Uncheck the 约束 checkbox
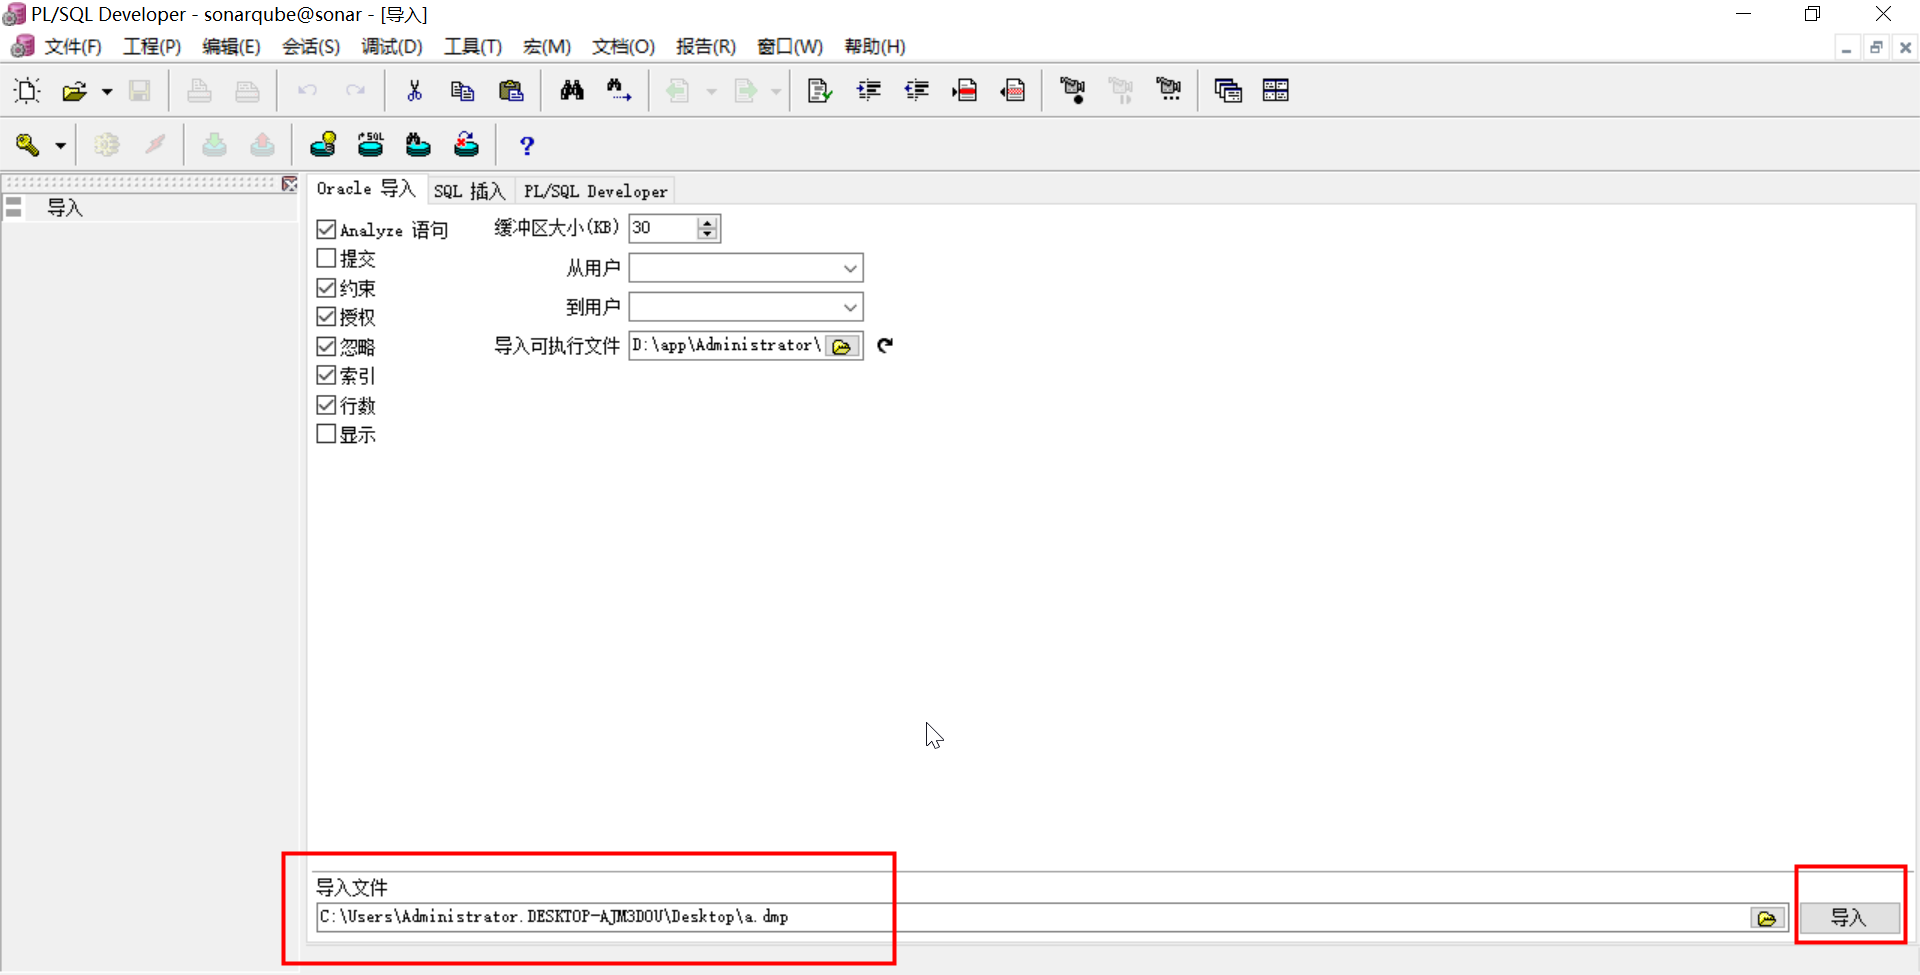The height and width of the screenshot is (975, 1920). click(x=326, y=288)
